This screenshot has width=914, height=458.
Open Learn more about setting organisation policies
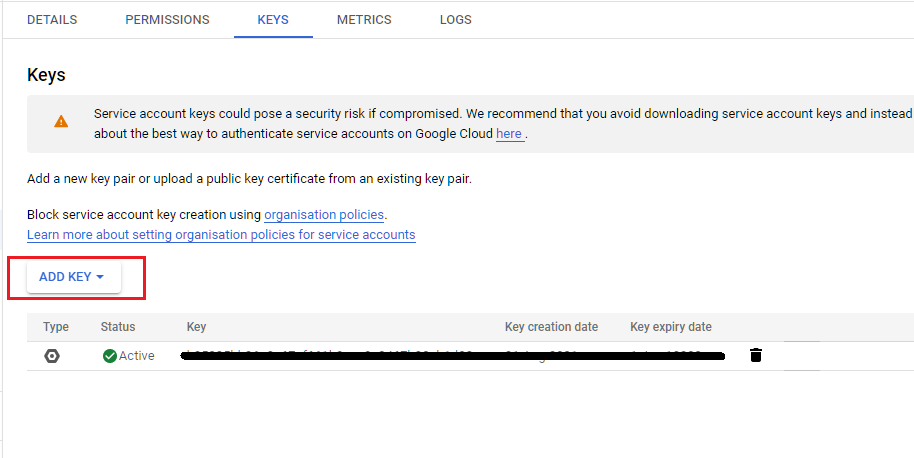pyautogui.click(x=221, y=235)
